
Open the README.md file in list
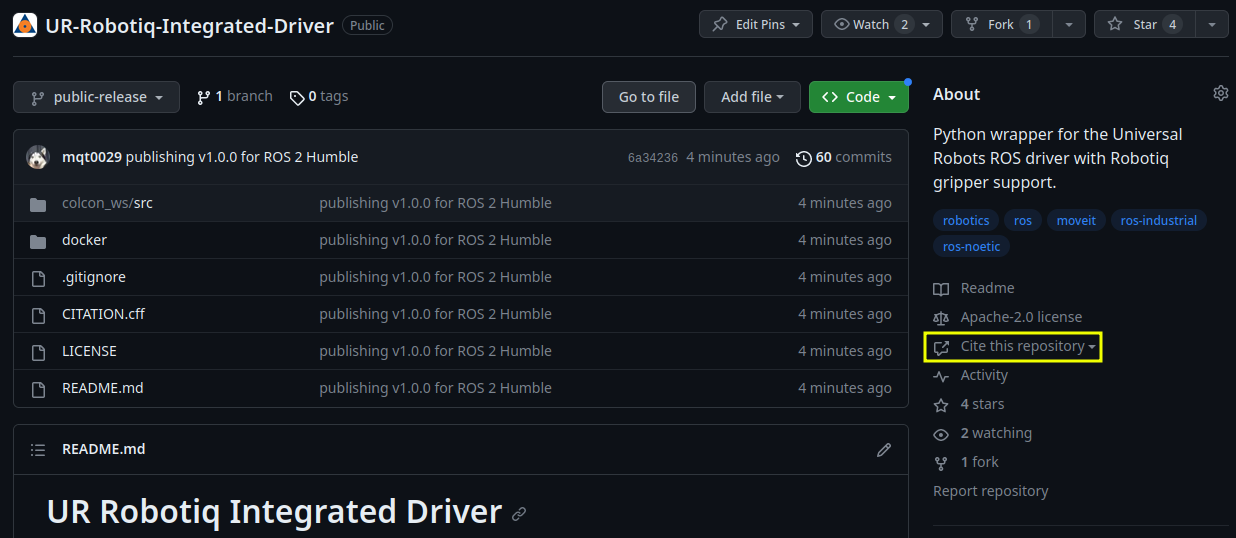103,388
